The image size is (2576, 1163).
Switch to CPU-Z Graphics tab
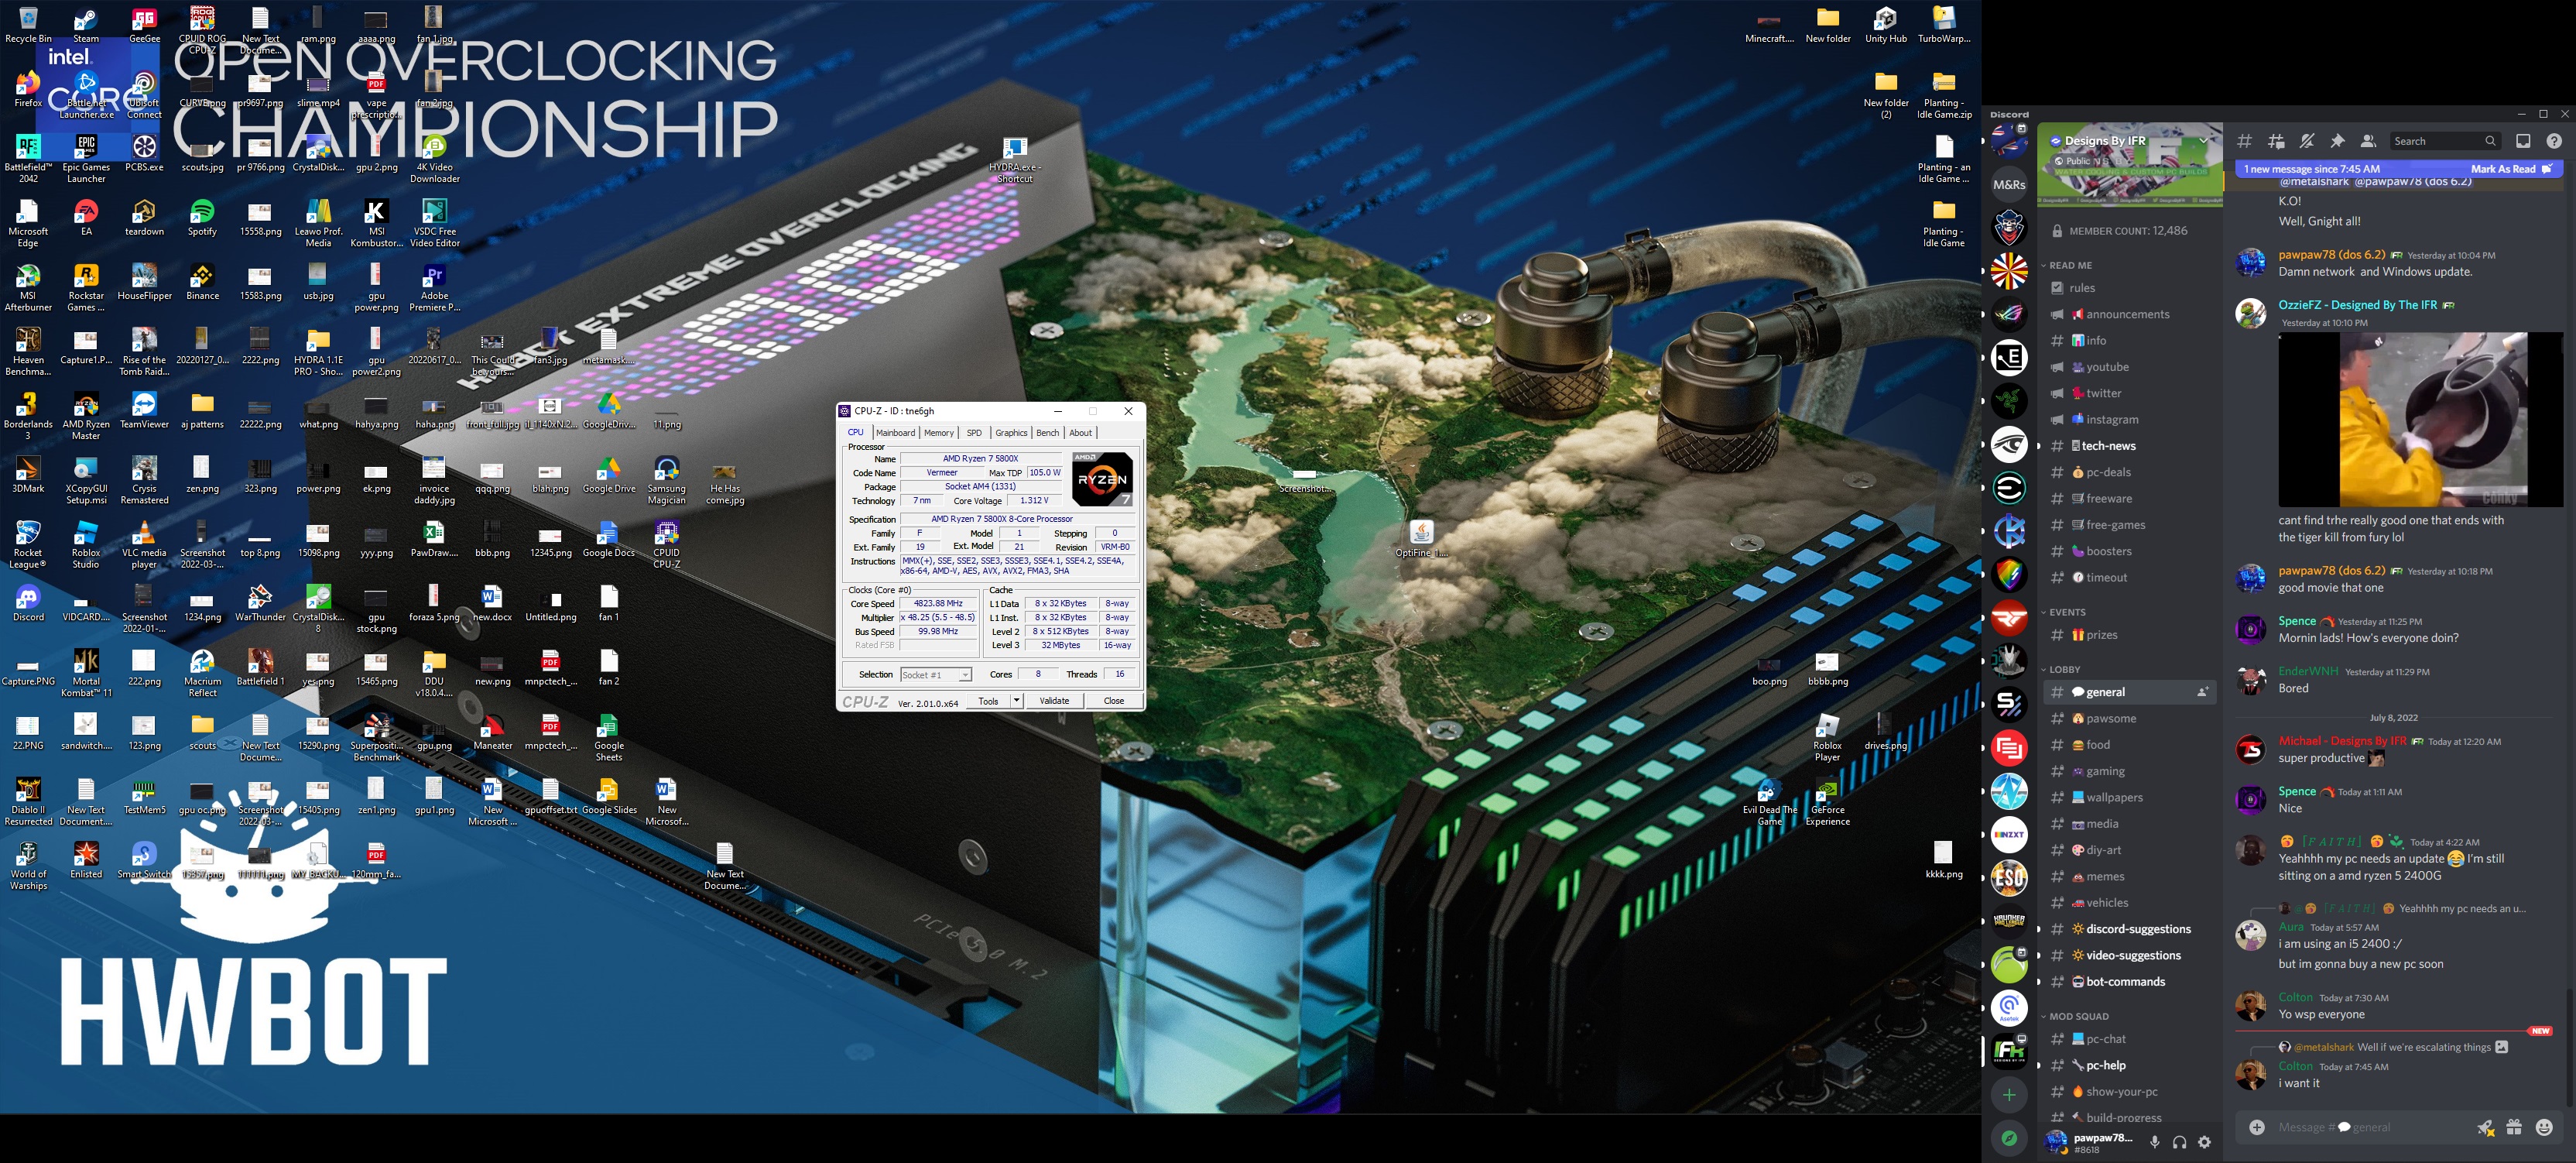tap(1011, 433)
